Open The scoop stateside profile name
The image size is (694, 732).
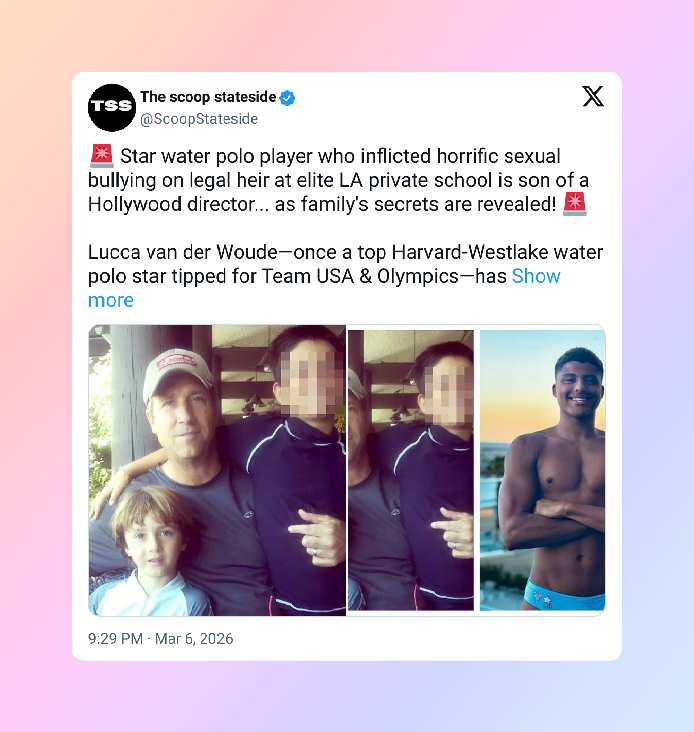click(x=208, y=97)
